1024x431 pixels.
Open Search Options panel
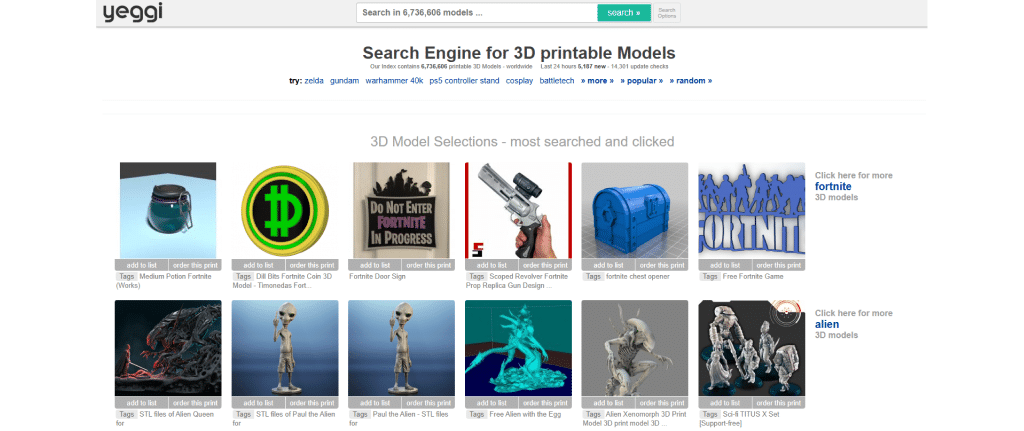667,12
